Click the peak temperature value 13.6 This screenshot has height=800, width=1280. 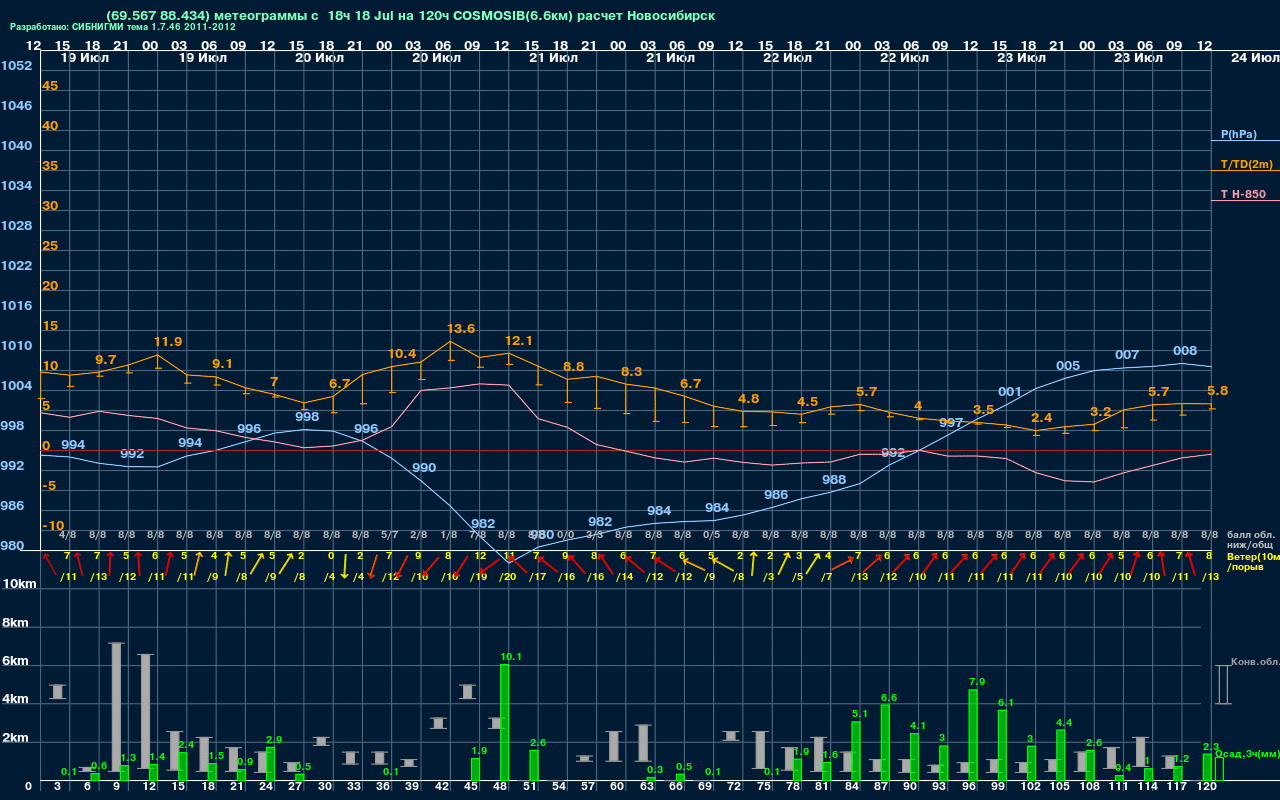click(x=461, y=328)
